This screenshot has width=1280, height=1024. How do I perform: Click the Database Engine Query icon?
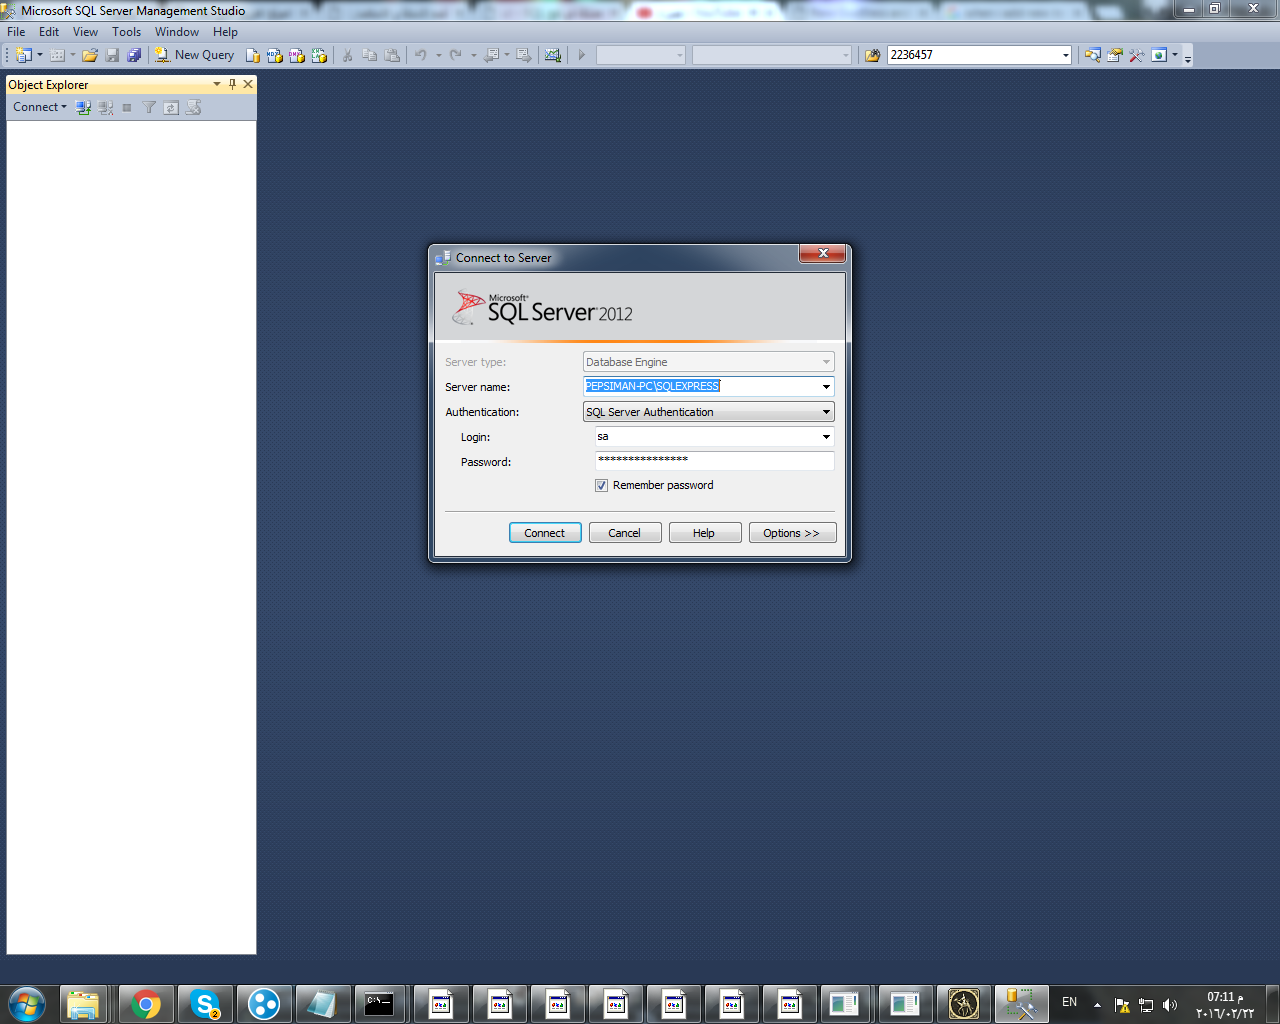coord(253,55)
